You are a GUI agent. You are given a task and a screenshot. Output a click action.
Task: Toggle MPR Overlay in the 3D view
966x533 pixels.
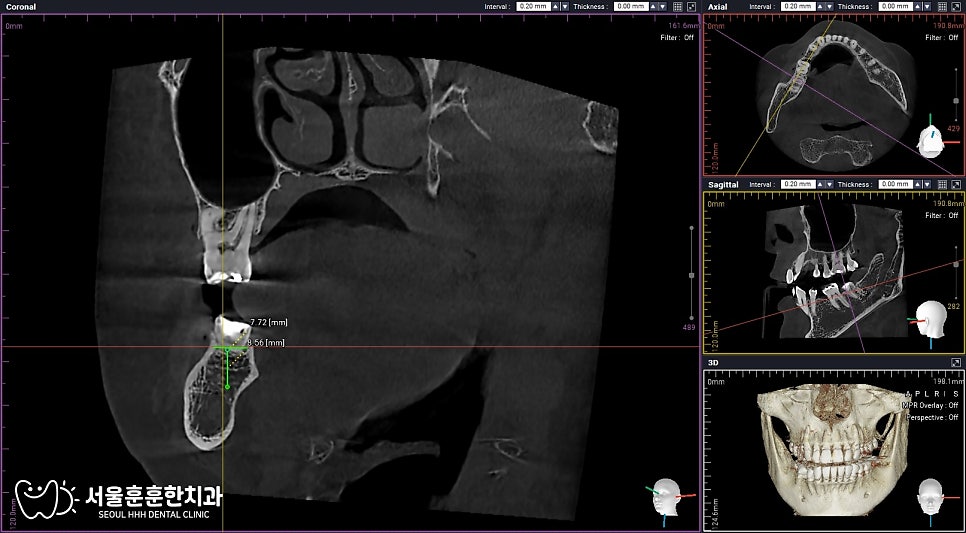(930, 405)
